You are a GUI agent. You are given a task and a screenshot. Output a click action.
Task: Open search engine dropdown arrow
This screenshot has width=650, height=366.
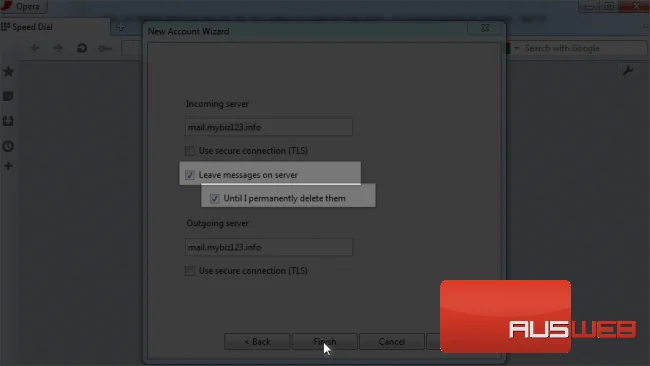pyautogui.click(x=517, y=48)
